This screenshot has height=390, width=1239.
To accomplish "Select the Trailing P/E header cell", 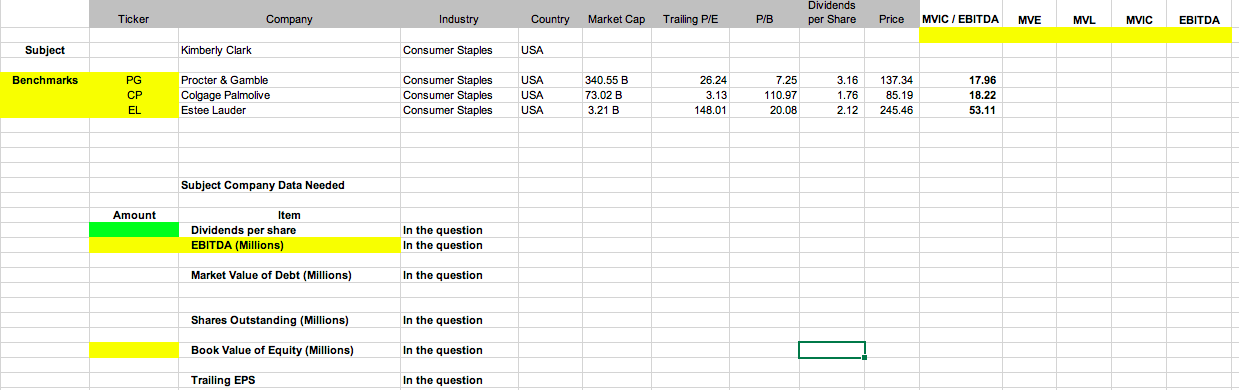I will (x=690, y=20).
